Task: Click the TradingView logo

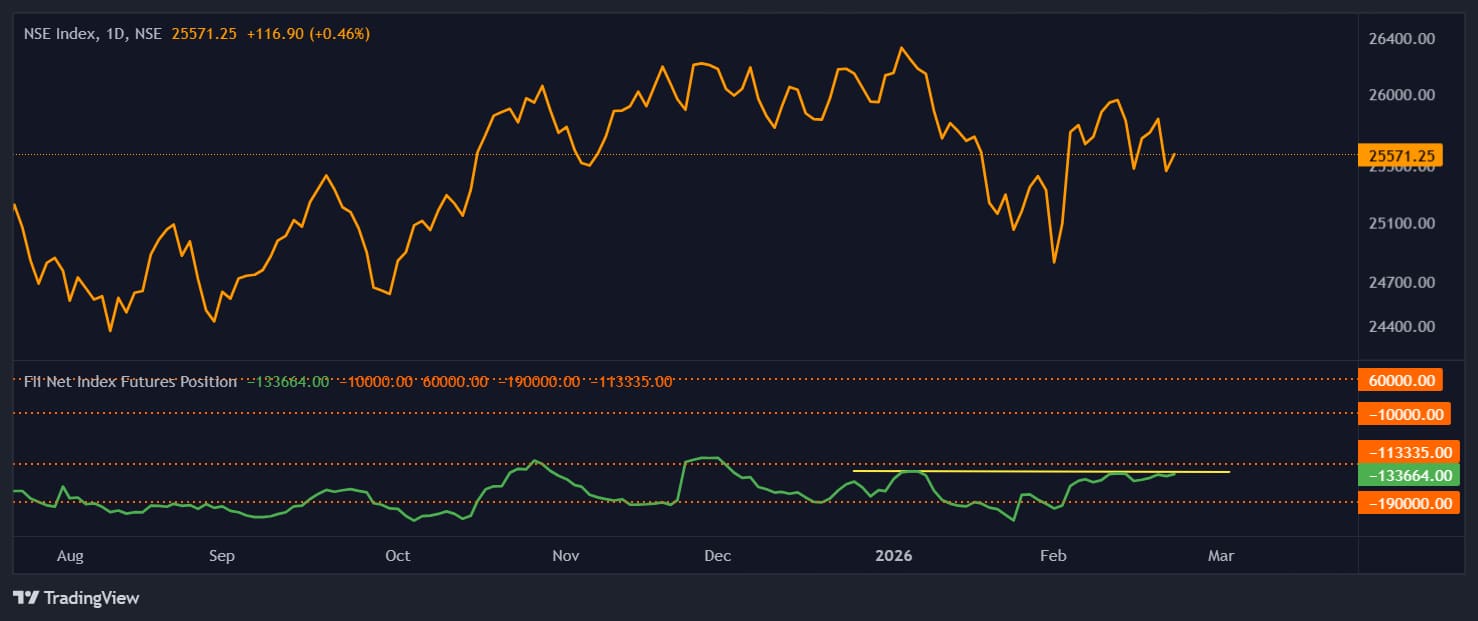Action: coord(76,598)
